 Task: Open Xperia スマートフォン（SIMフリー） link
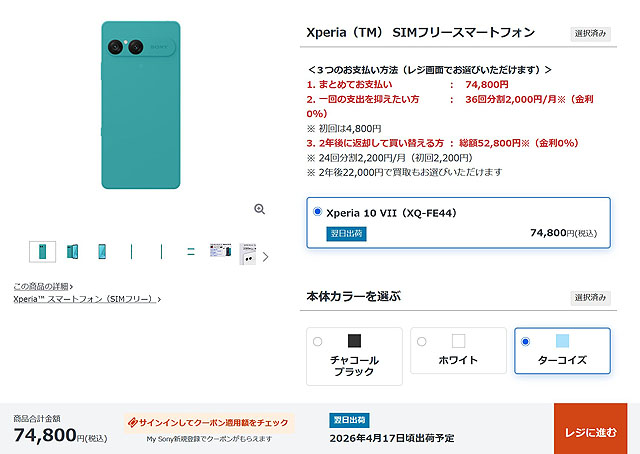point(86,299)
